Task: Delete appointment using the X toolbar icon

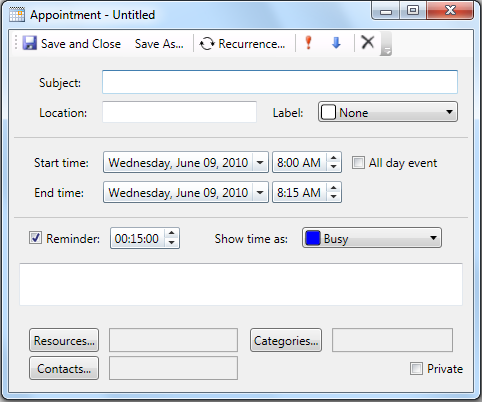Action: [368, 42]
